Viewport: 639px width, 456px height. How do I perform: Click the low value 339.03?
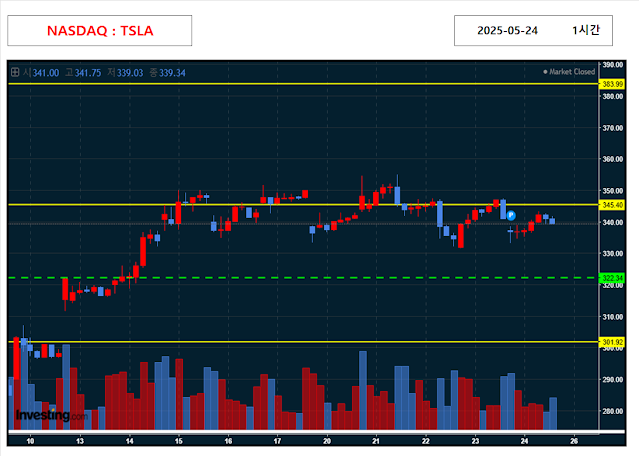(130, 73)
